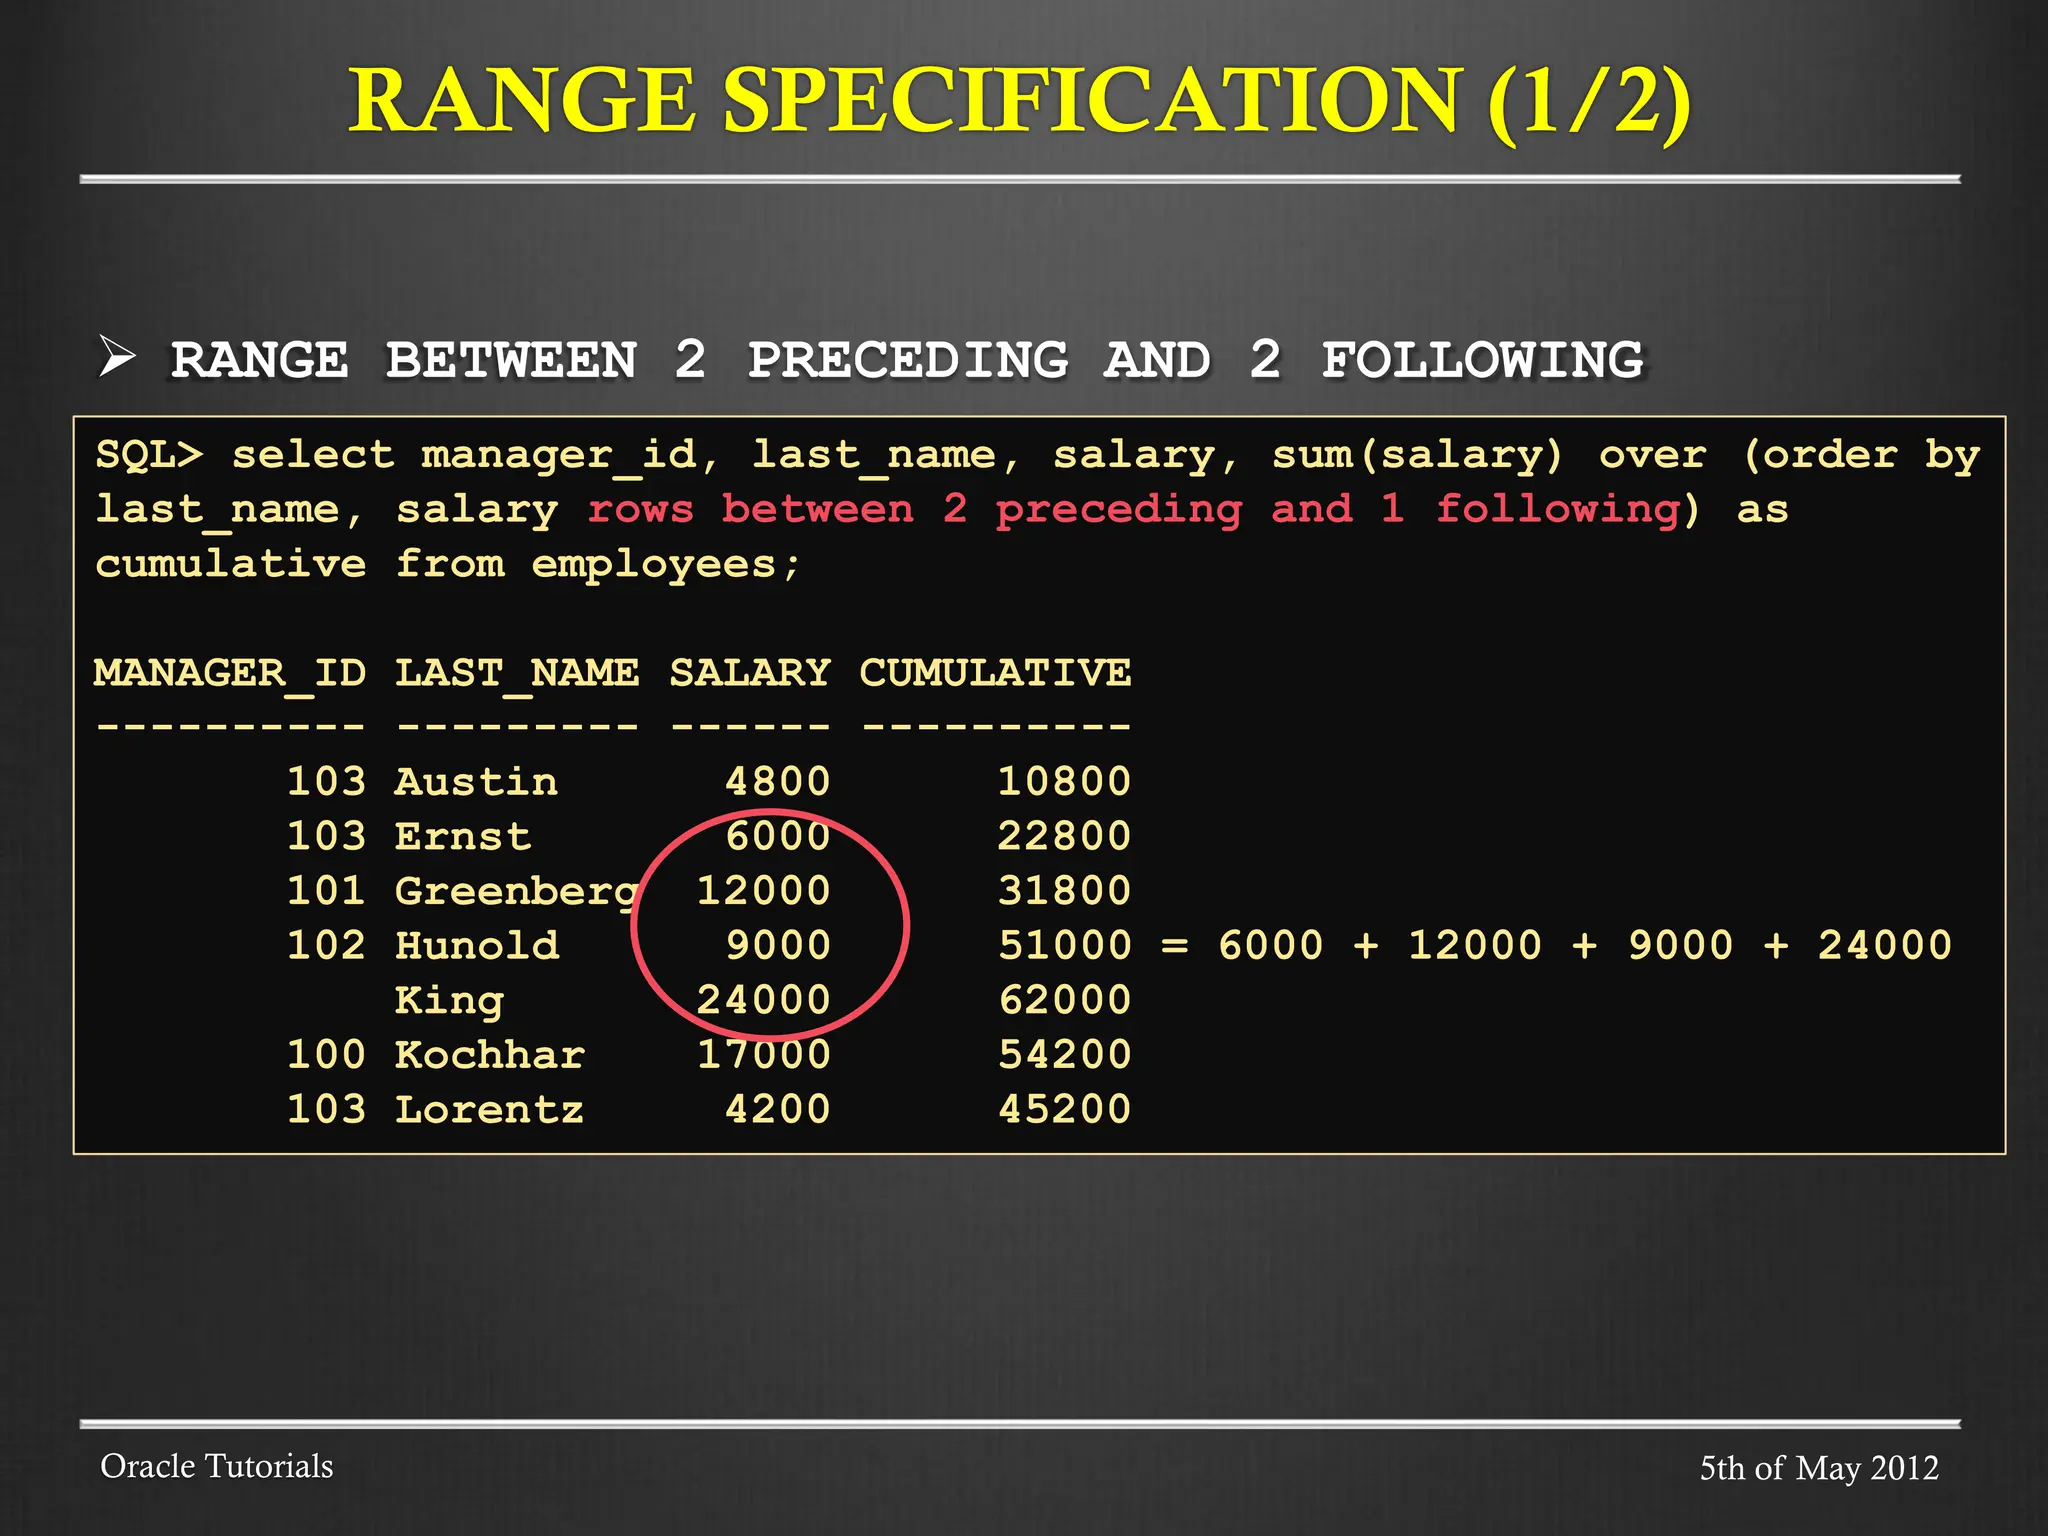Click the MANAGER_ID column header

229,673
